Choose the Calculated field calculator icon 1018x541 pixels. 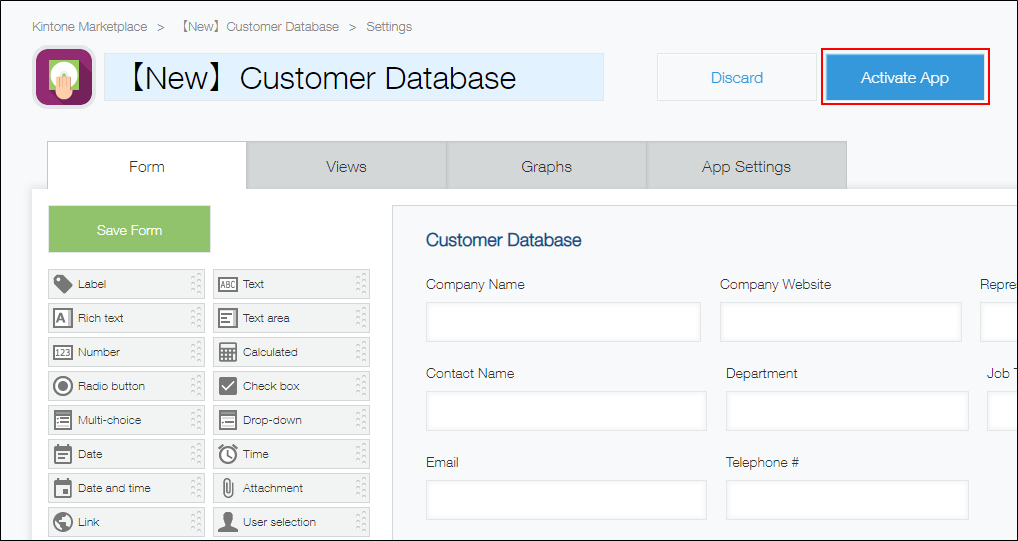[x=227, y=352]
